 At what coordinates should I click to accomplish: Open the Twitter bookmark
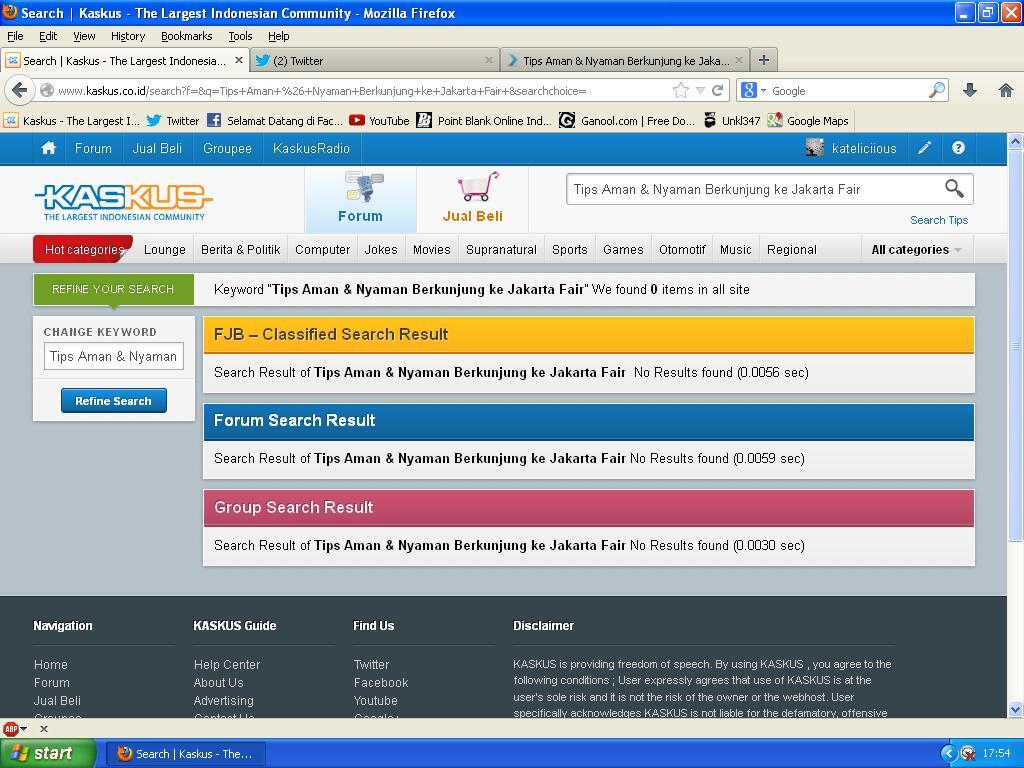pyautogui.click(x=173, y=121)
